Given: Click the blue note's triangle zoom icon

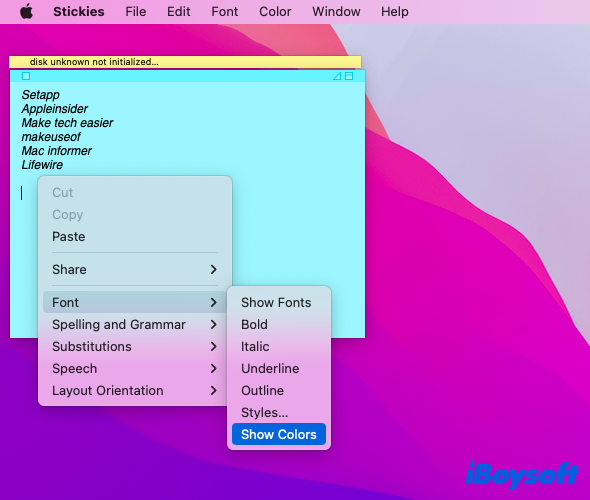Looking at the screenshot, I should 337,76.
